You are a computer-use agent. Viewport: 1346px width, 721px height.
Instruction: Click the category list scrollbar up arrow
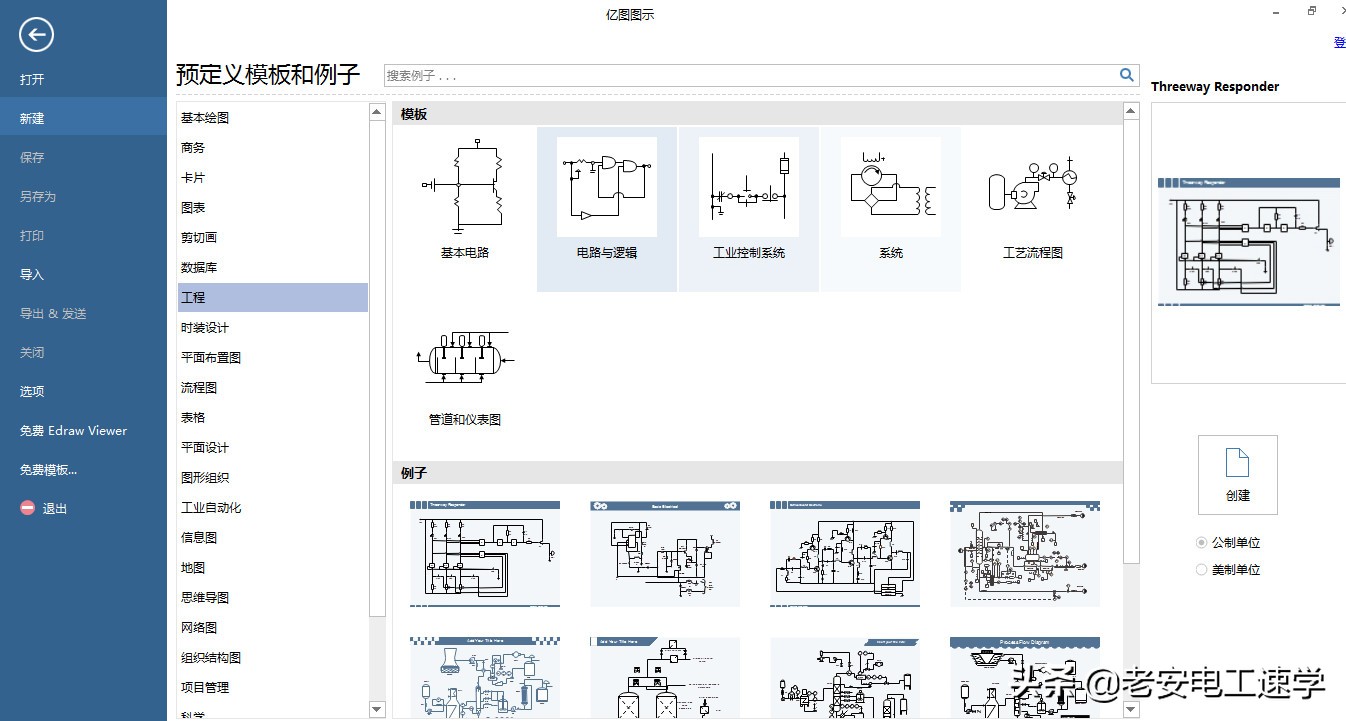[377, 112]
